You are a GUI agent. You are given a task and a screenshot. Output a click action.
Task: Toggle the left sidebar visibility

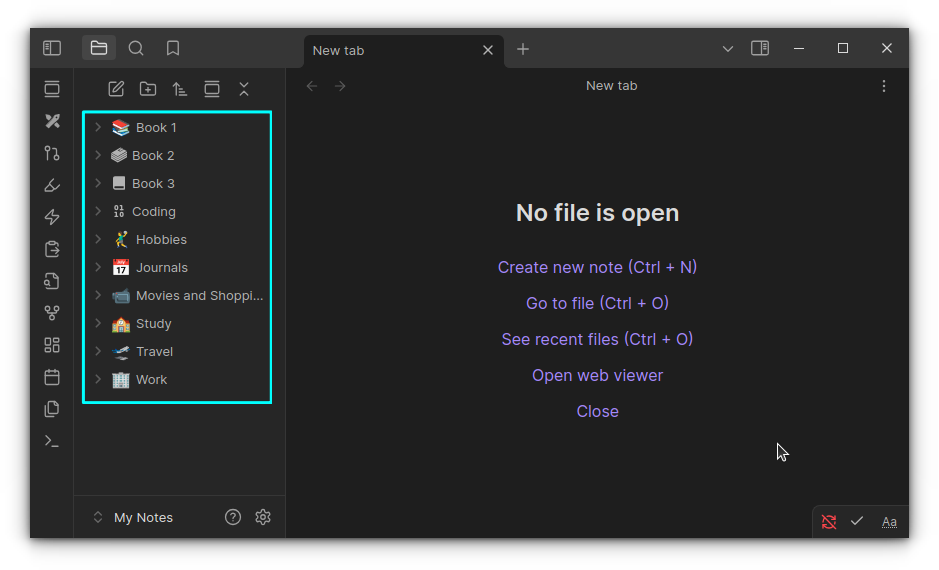pyautogui.click(x=52, y=48)
